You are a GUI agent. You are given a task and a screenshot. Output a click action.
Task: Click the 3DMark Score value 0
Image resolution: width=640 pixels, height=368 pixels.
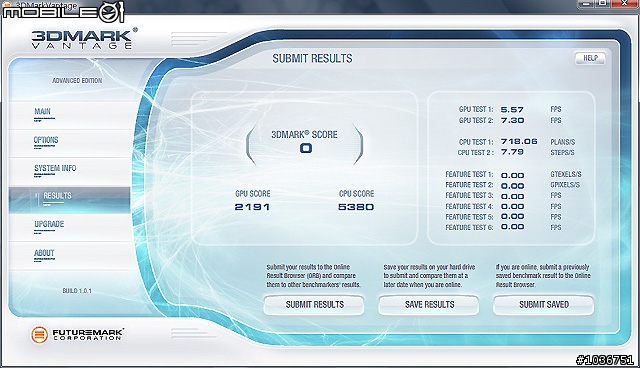[x=306, y=148]
